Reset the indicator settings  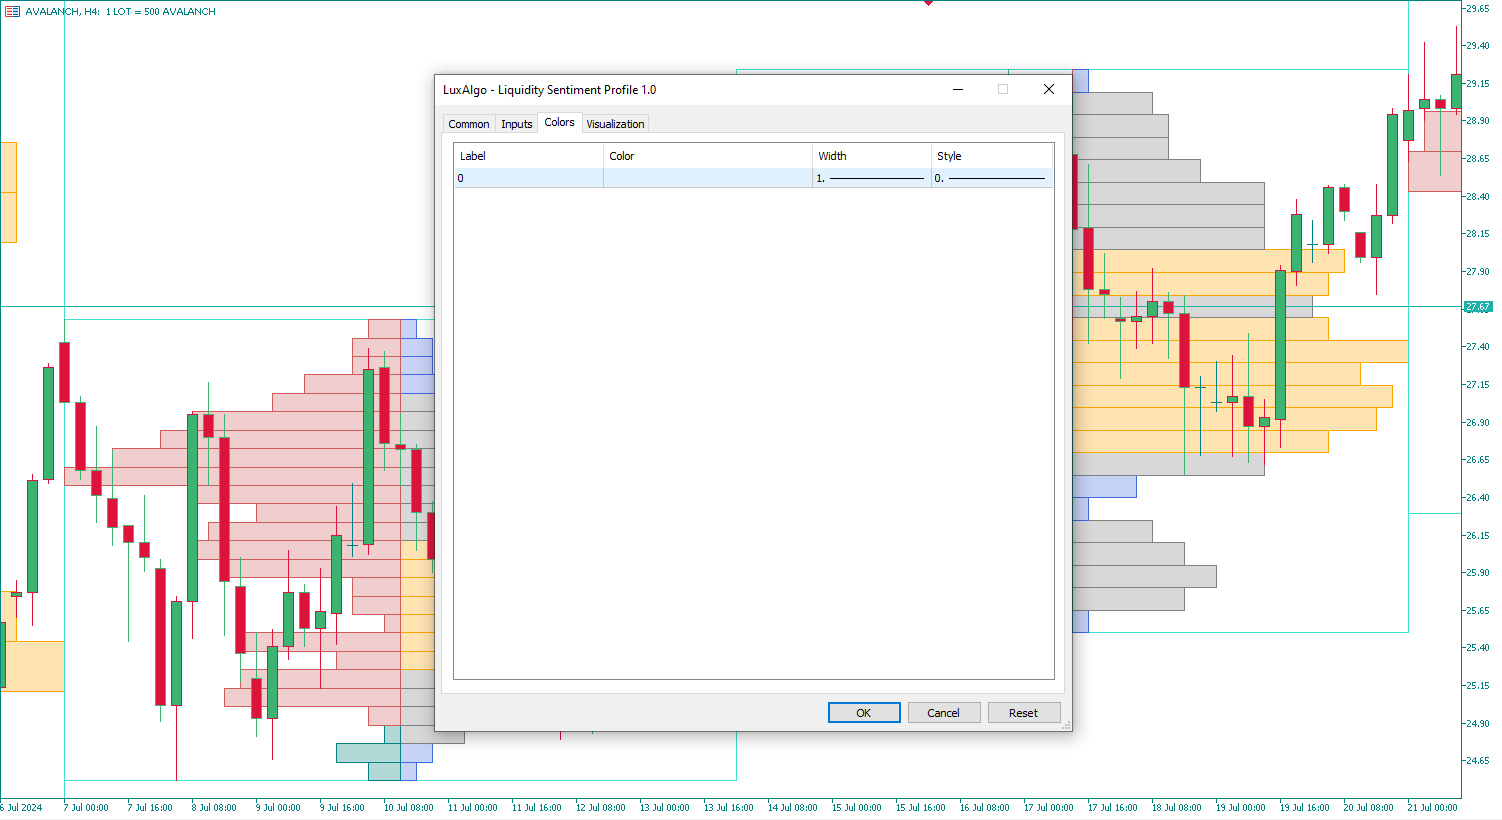pyautogui.click(x=1023, y=713)
